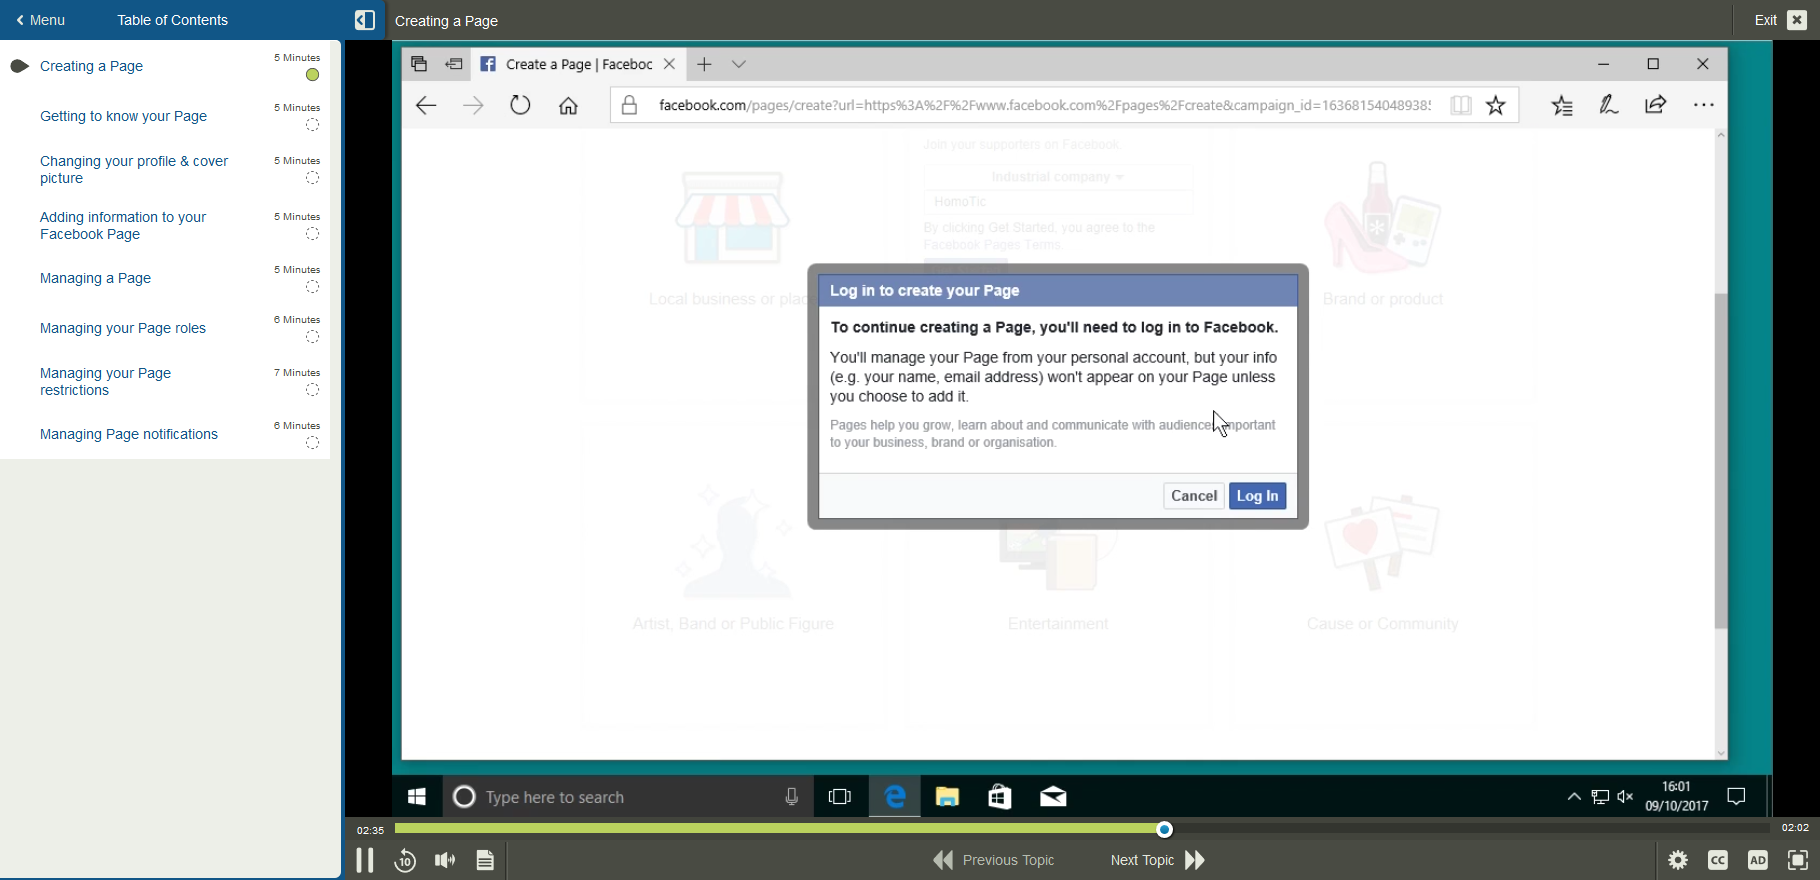The height and width of the screenshot is (880, 1820).
Task: Open the reading view icon
Action: [x=1461, y=105]
